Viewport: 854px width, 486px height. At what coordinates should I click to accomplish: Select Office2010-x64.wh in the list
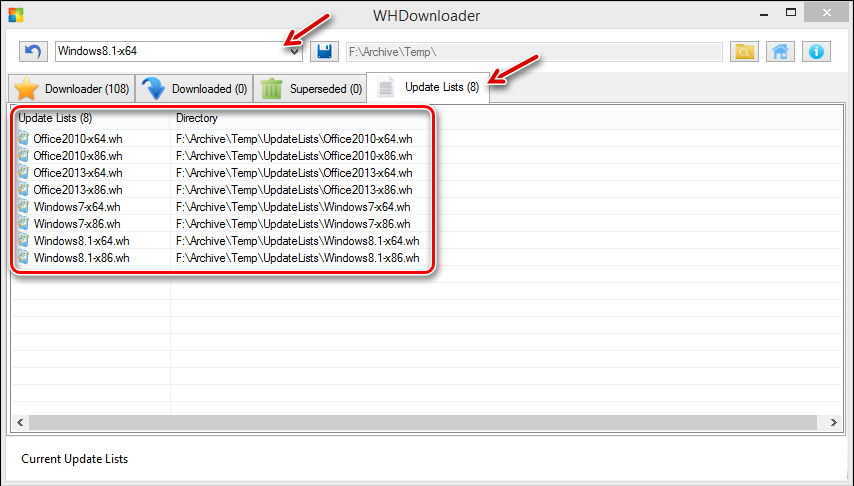78,139
